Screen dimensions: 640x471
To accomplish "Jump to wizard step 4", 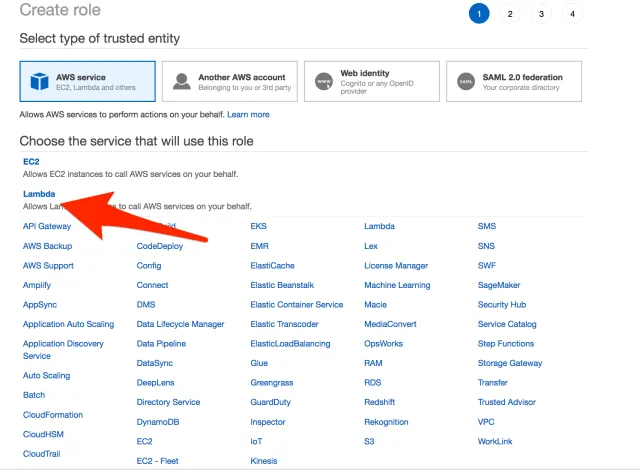I will [572, 13].
